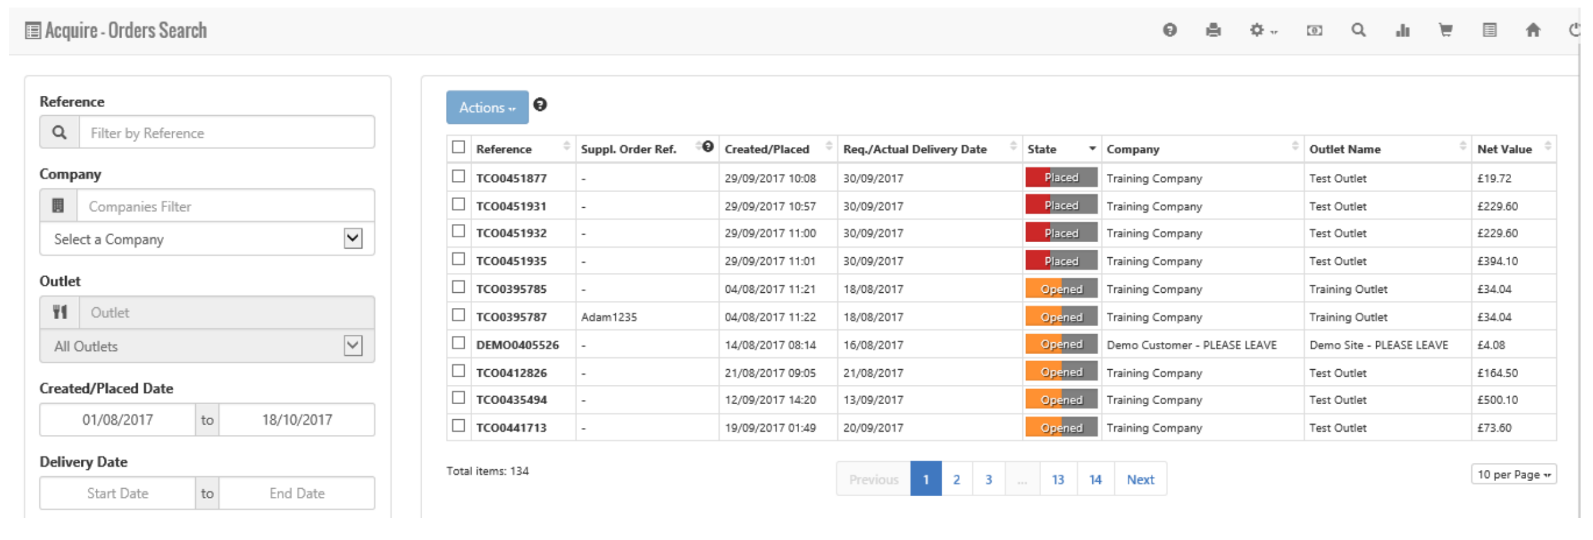Image resolution: width=1593 pixels, height=540 pixels.
Task: Tick checkbox for order TCO0451877
Action: [x=458, y=176]
